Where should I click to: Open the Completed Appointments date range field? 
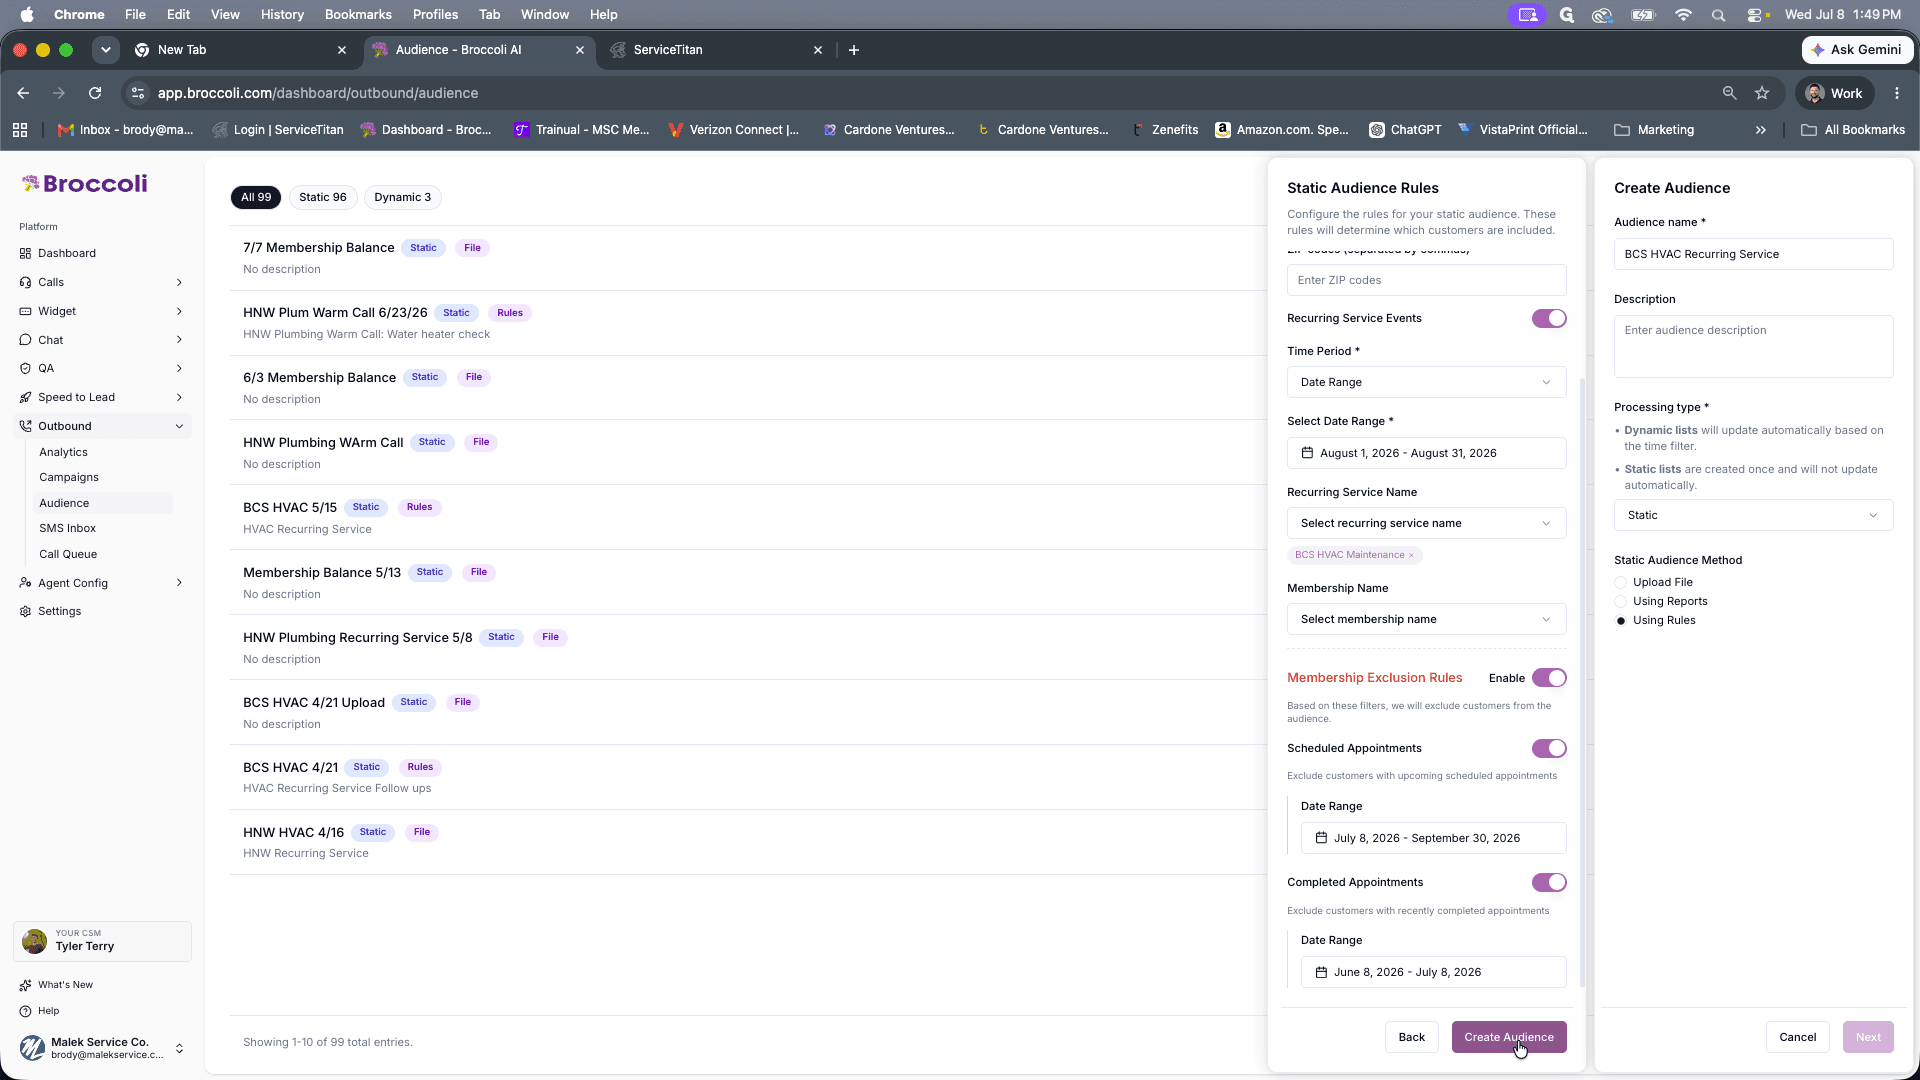(x=1433, y=972)
